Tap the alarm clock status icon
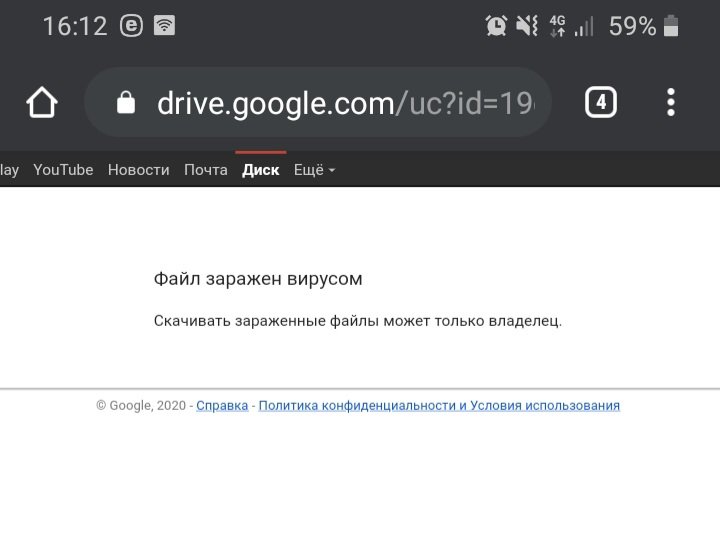This screenshot has width=720, height=540. tap(496, 26)
